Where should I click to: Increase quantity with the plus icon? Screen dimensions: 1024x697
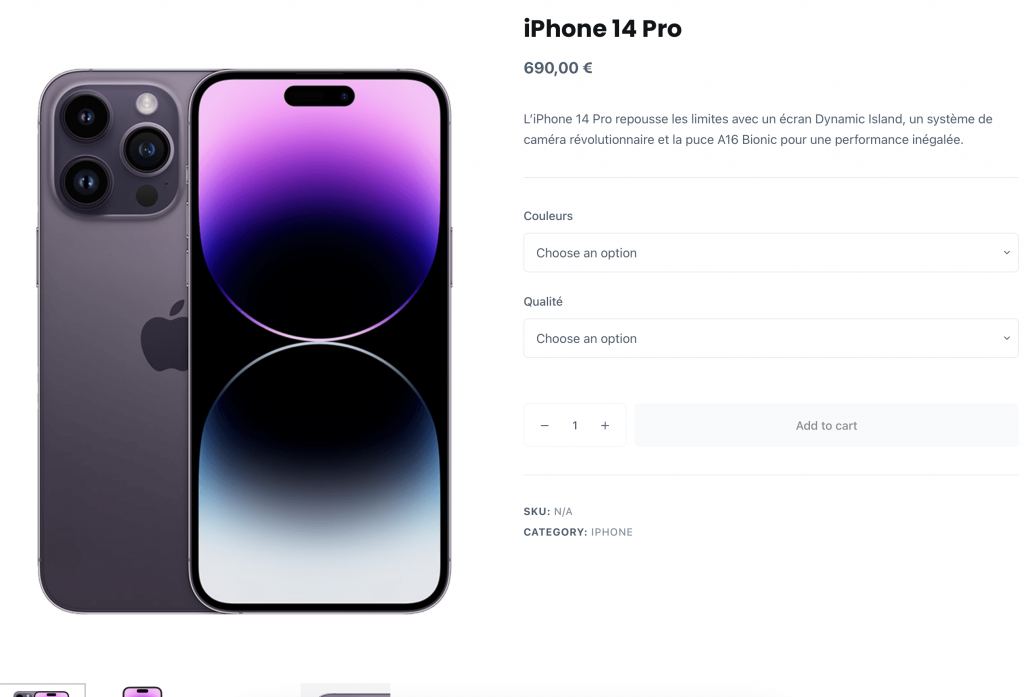[605, 425]
